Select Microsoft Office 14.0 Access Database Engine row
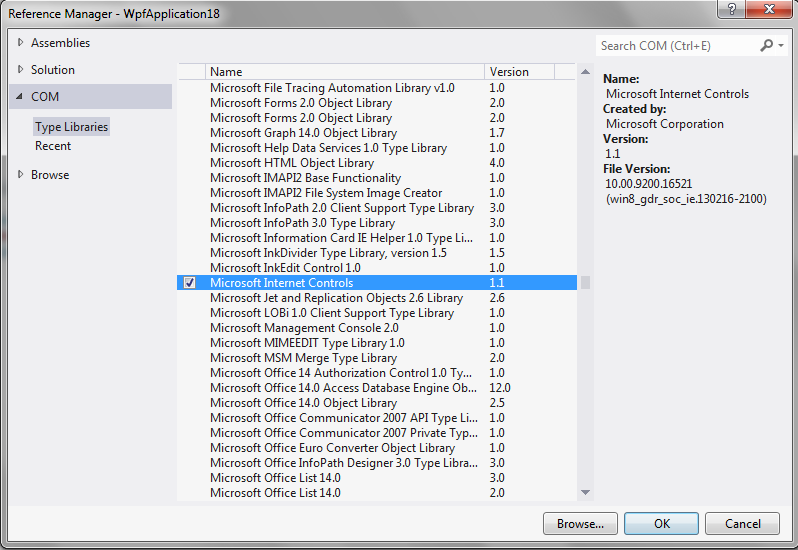The width and height of the screenshot is (798, 550). 377,388
